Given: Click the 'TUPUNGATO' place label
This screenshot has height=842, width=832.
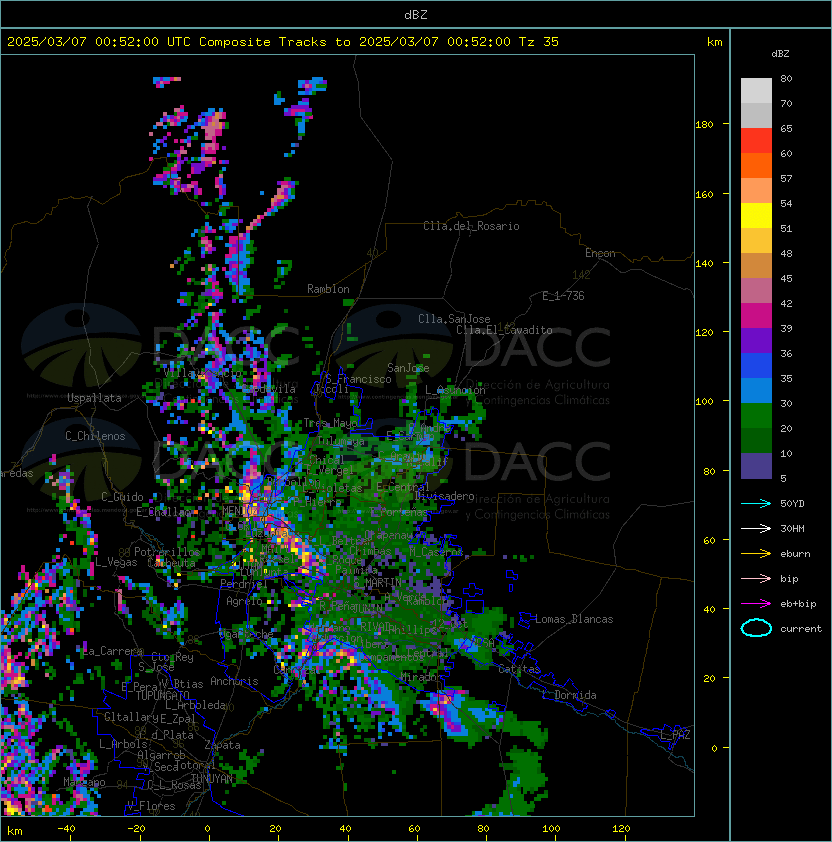Looking at the screenshot, I should pos(162,695).
